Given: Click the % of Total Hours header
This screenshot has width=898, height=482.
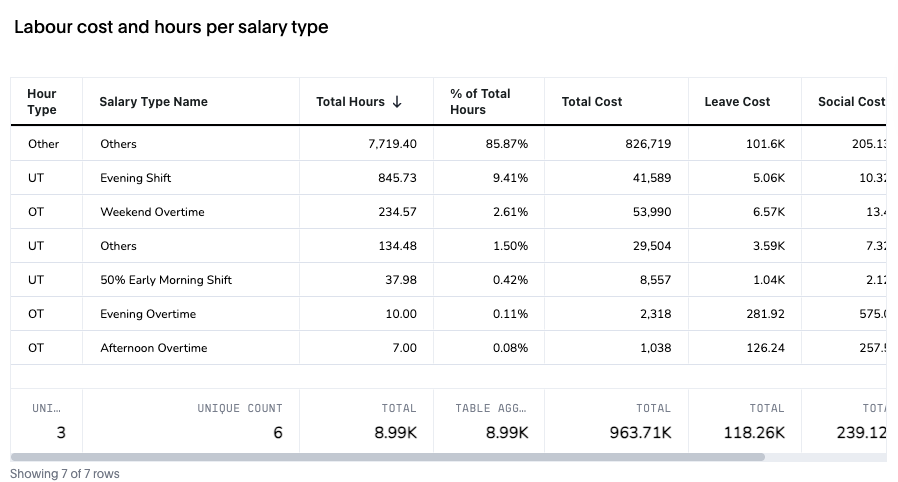Looking at the screenshot, I should tap(480, 102).
